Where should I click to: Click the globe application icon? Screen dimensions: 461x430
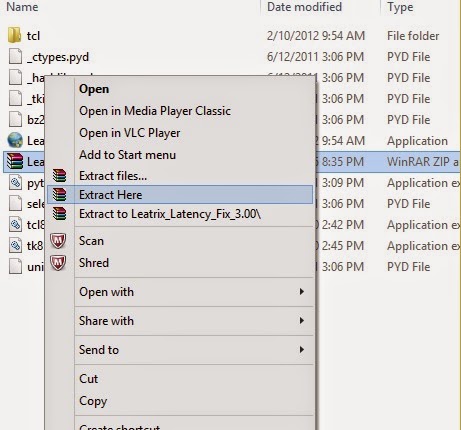(x=15, y=140)
